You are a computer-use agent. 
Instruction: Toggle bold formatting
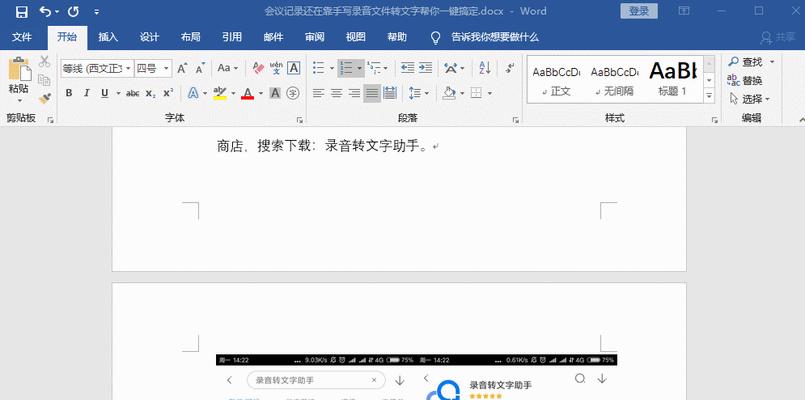click(x=69, y=93)
